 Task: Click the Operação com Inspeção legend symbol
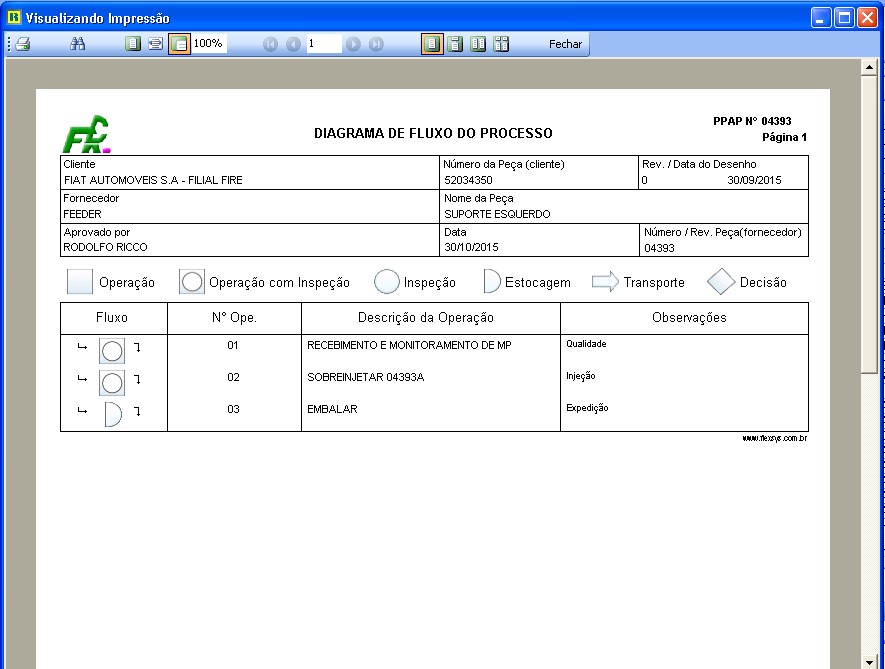192,281
